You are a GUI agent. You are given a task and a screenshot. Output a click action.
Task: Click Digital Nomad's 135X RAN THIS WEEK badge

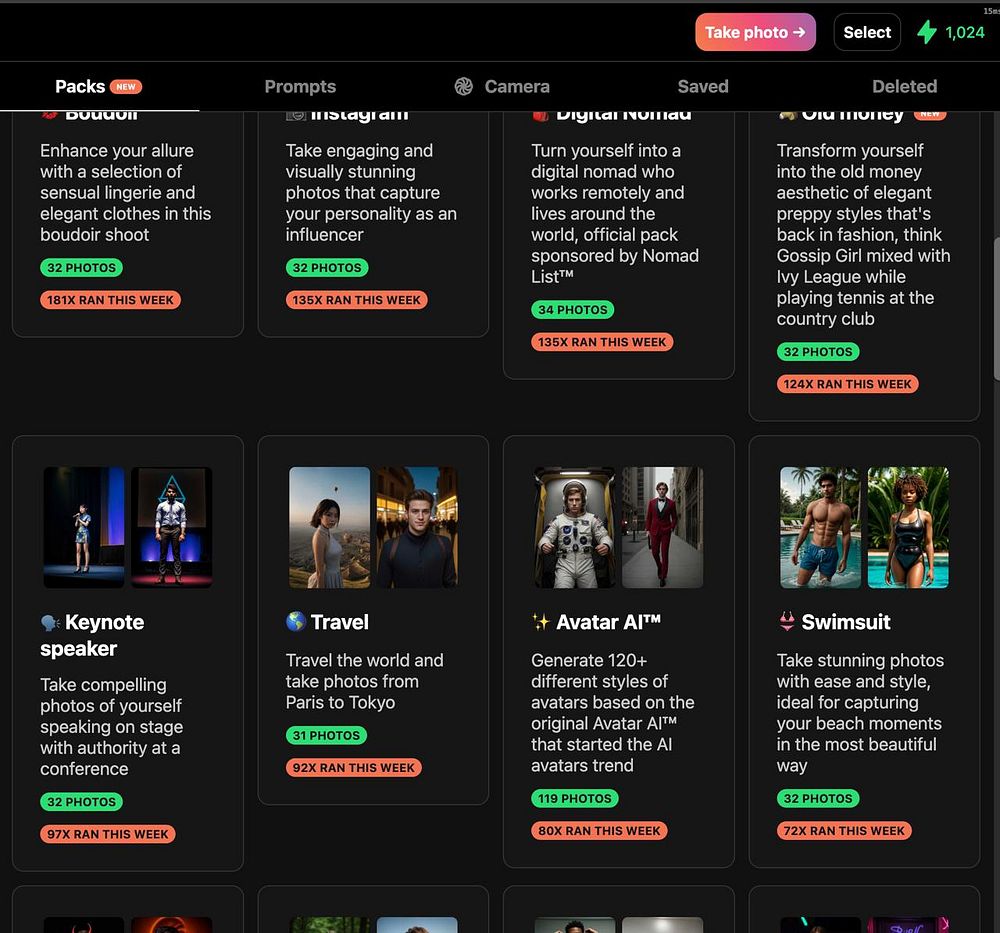[602, 342]
